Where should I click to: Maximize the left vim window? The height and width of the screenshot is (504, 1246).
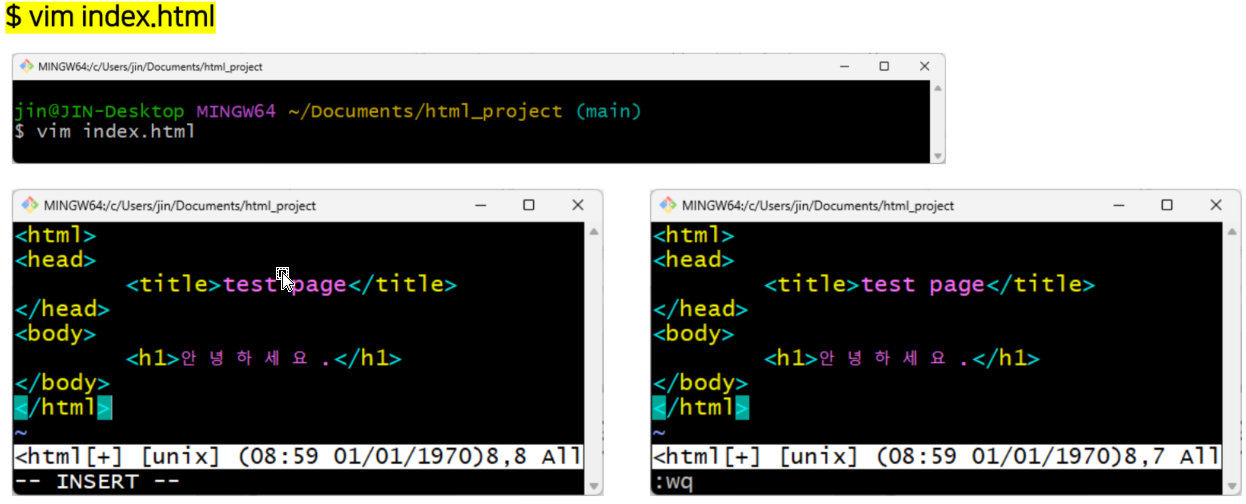click(529, 205)
